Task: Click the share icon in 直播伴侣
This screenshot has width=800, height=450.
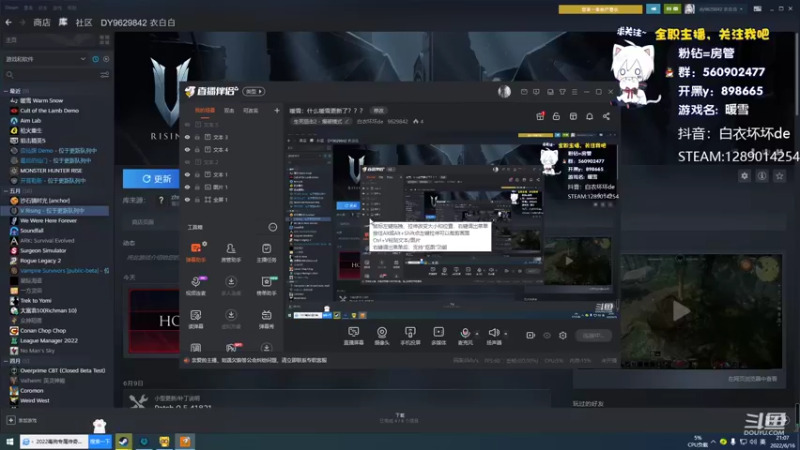Action: coord(606,116)
